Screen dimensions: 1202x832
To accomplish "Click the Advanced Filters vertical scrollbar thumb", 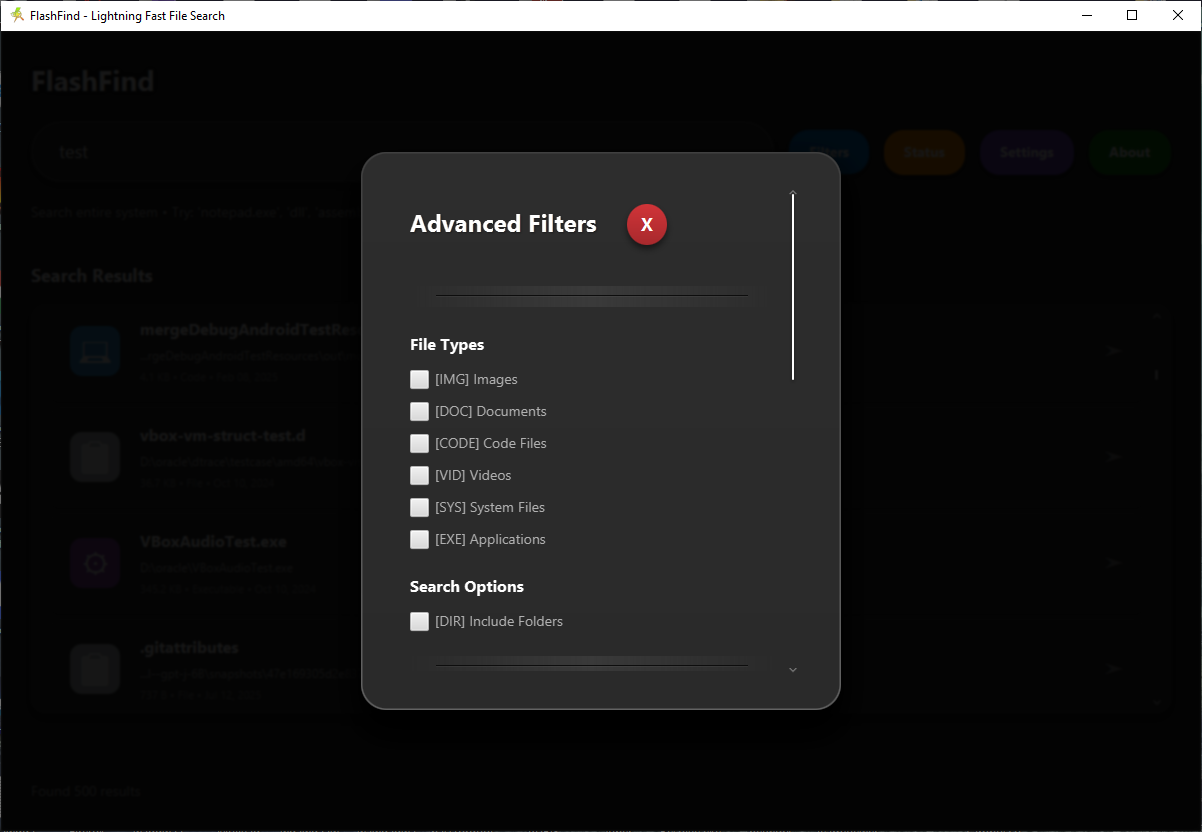I will pyautogui.click(x=793, y=287).
